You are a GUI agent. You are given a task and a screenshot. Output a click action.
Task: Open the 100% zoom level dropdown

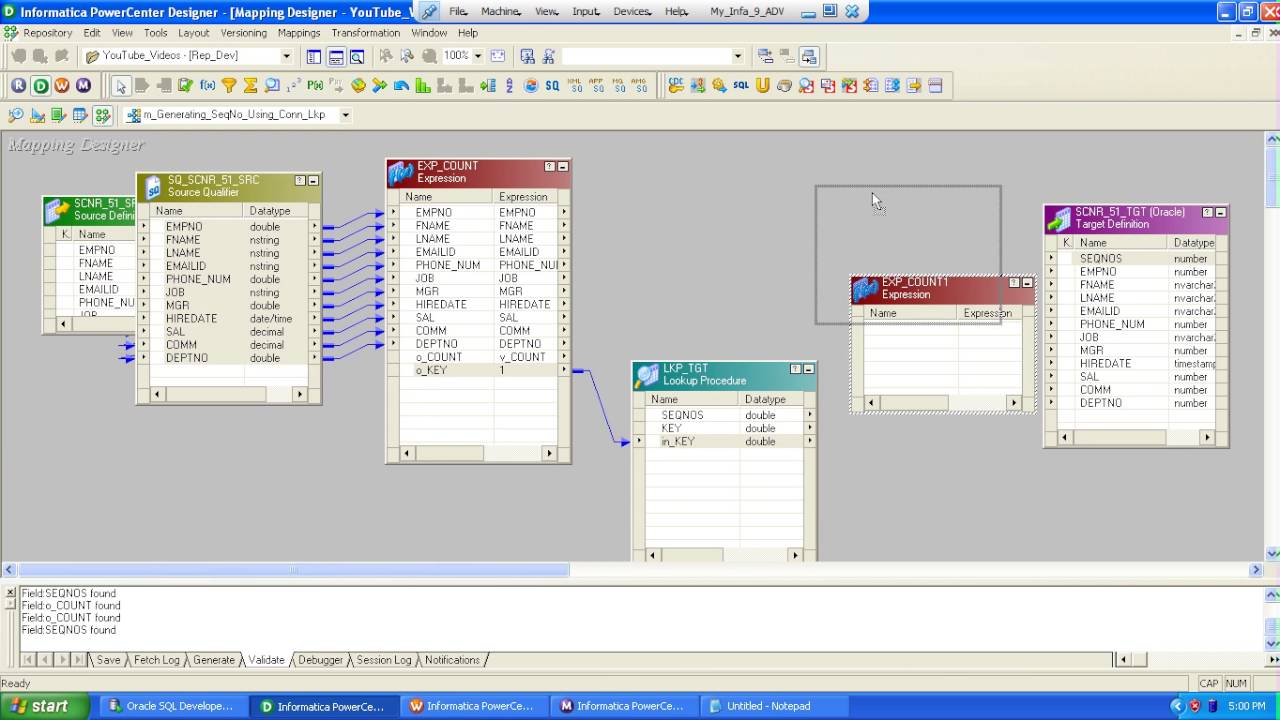478,56
